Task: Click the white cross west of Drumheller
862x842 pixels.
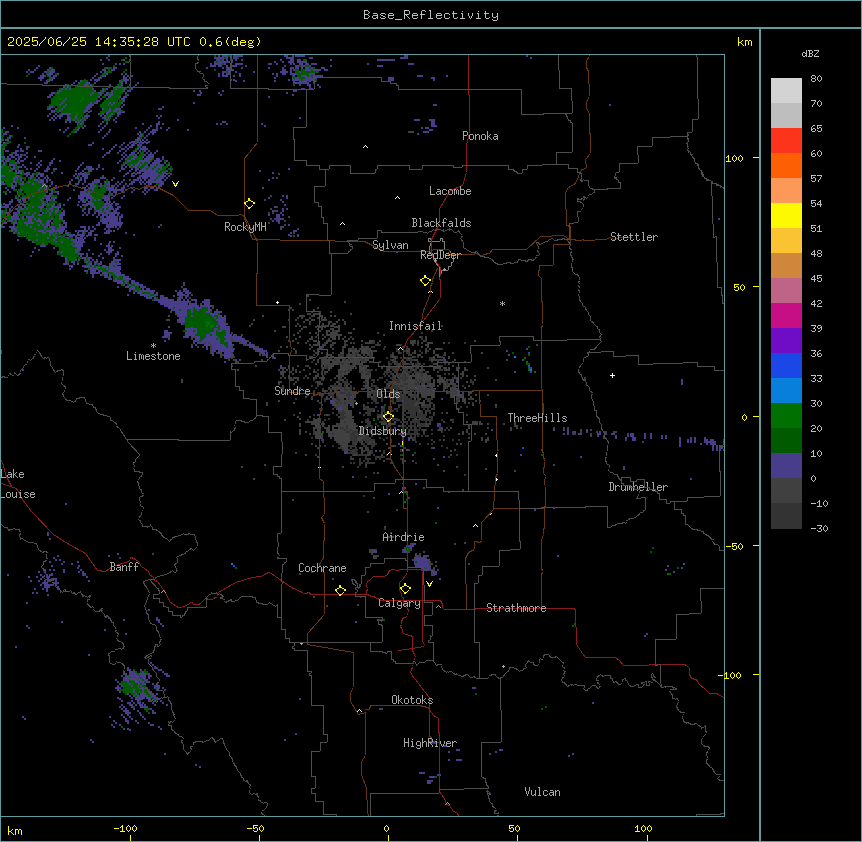Action: [612, 375]
